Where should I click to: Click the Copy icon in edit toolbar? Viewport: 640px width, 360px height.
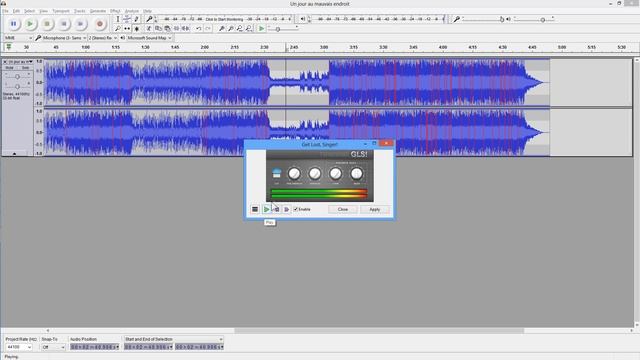coord(158,29)
